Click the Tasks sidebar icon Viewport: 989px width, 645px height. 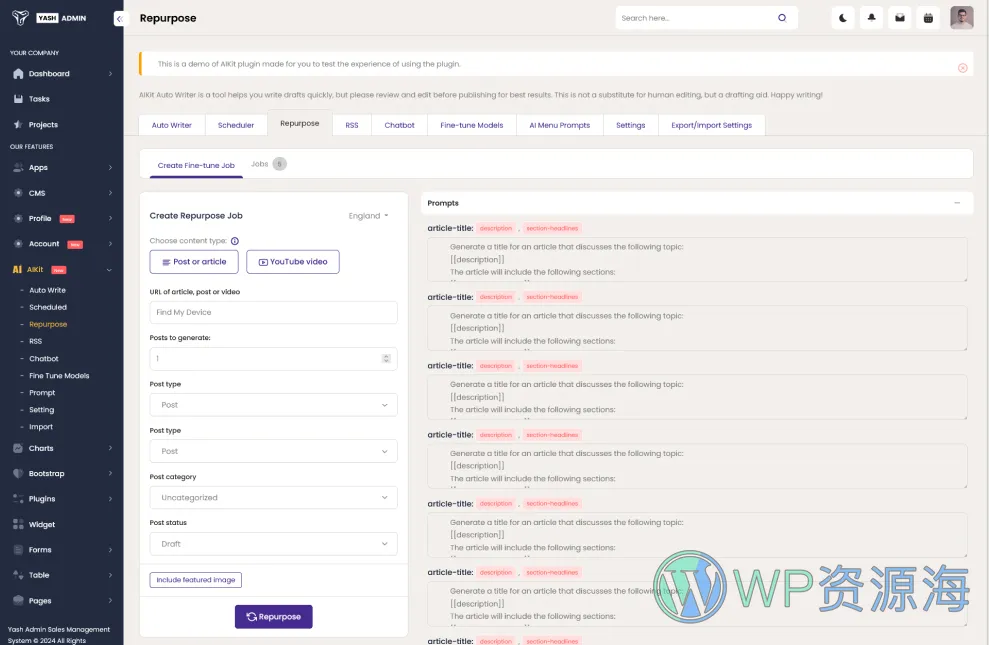18,99
